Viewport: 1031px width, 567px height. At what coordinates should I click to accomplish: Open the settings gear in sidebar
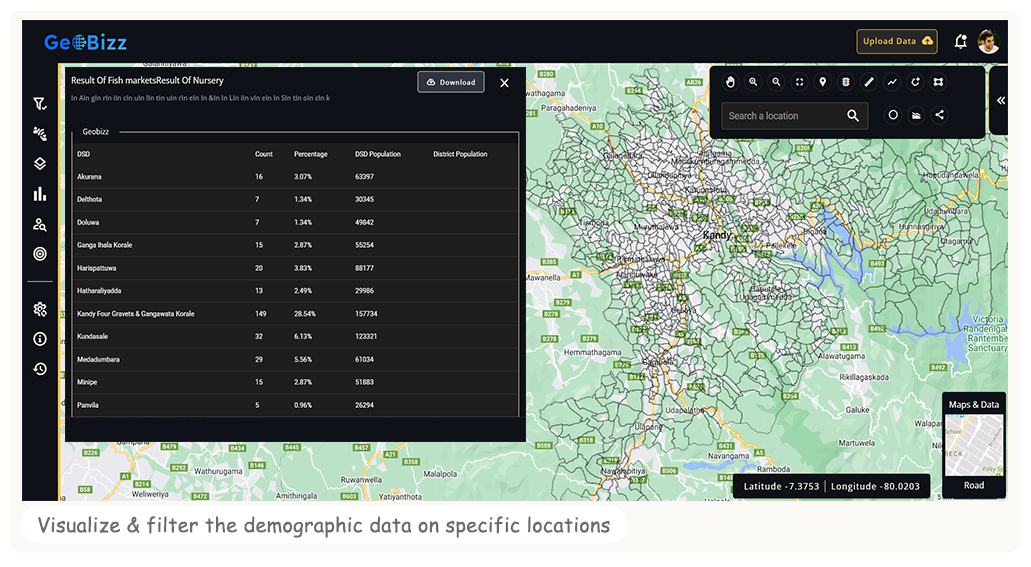tap(40, 309)
